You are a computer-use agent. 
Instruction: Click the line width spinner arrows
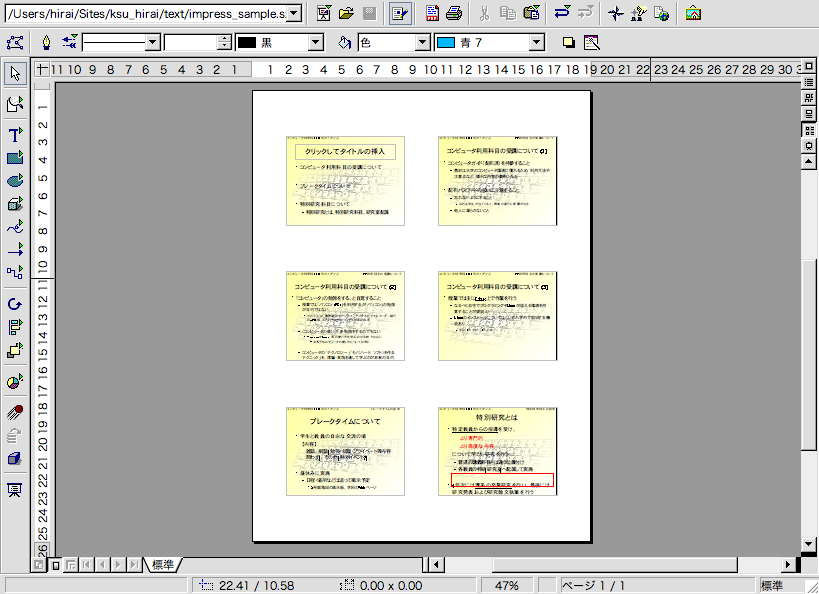pyautogui.click(x=224, y=42)
